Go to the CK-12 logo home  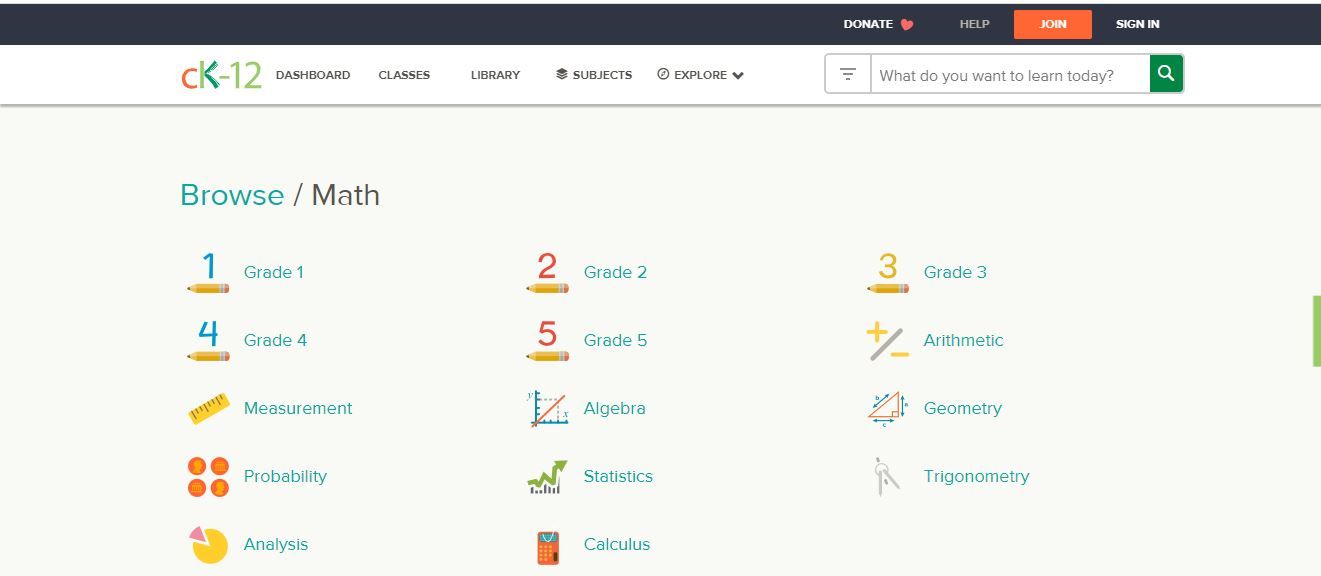[x=221, y=75]
